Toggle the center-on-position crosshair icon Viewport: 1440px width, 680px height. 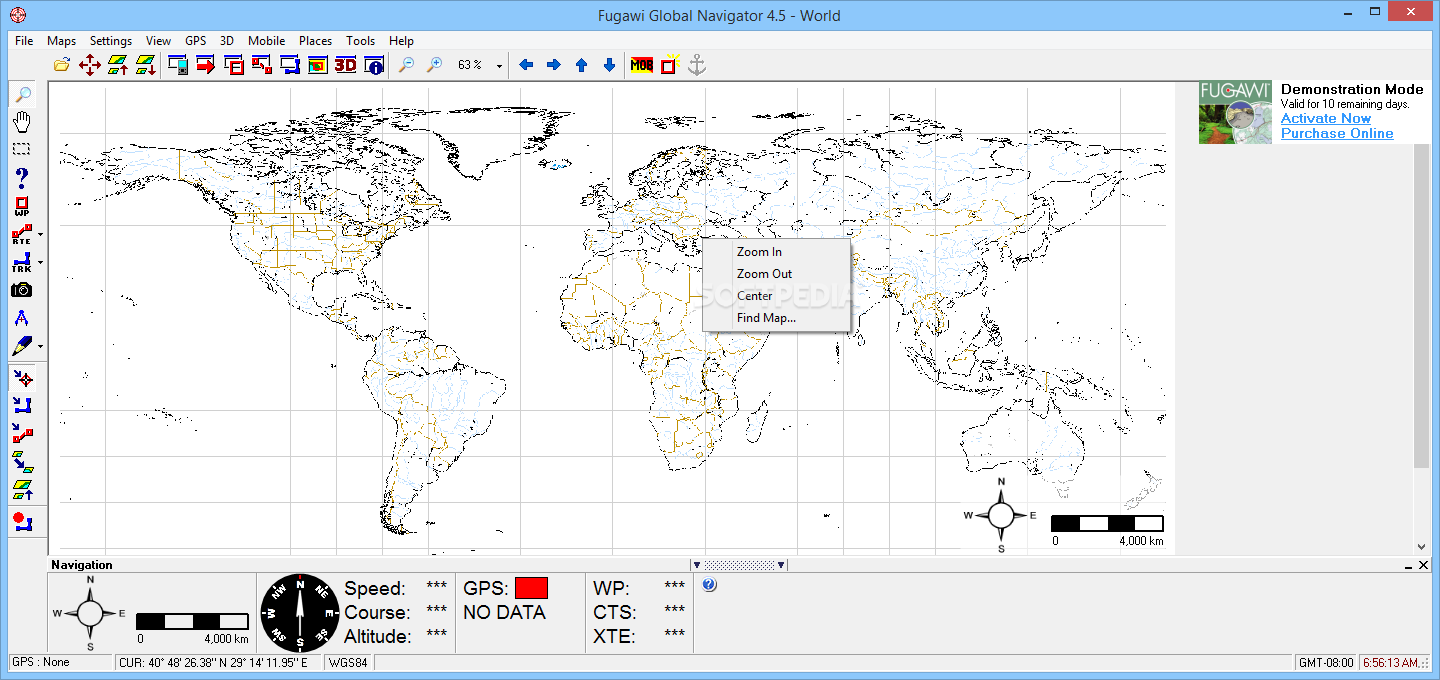pyautogui.click(x=22, y=378)
